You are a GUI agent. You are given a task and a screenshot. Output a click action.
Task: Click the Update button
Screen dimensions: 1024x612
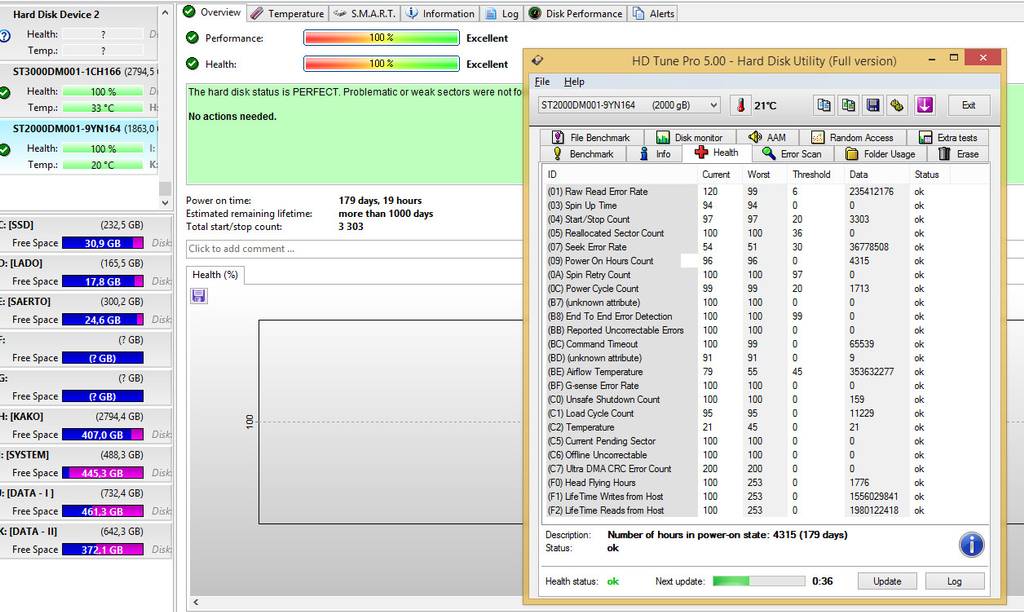point(887,581)
